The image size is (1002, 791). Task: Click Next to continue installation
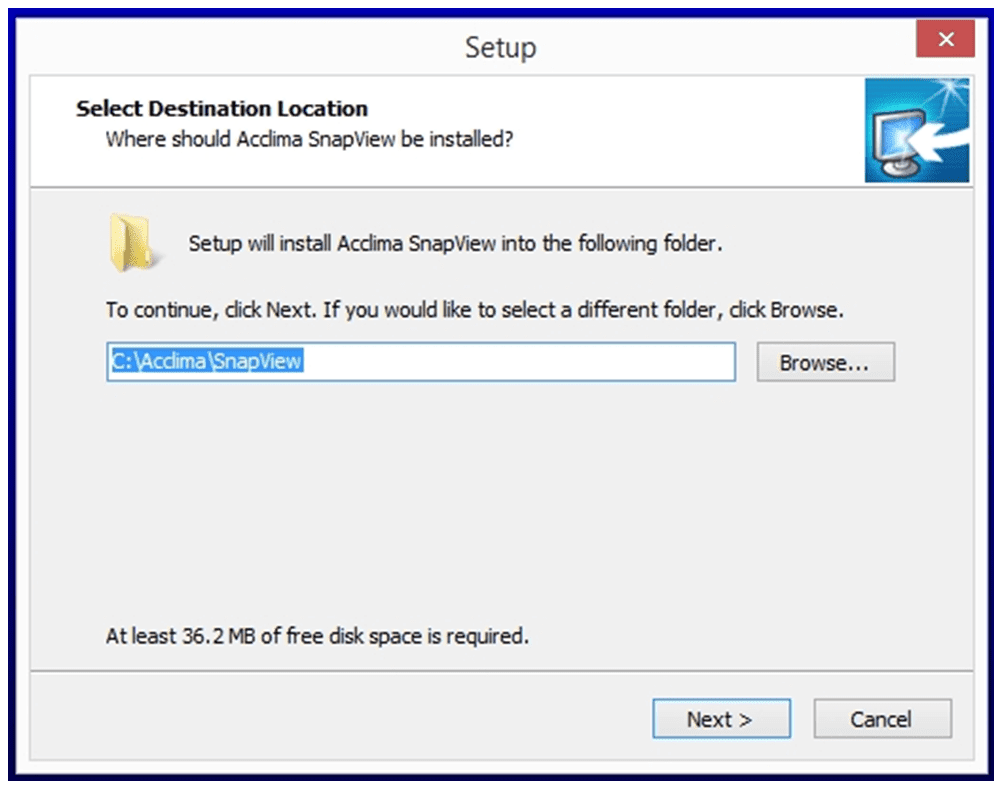click(721, 718)
